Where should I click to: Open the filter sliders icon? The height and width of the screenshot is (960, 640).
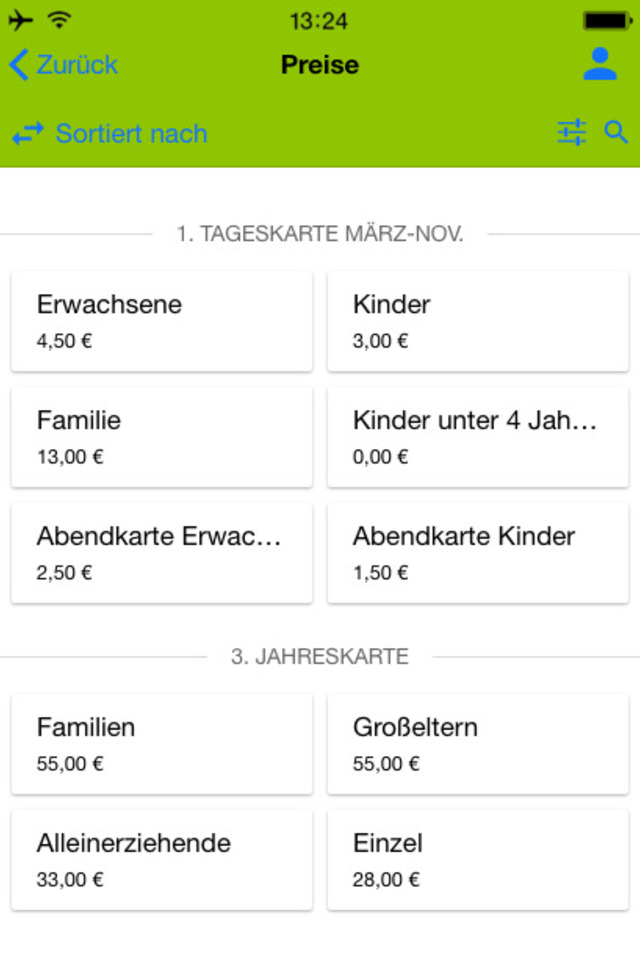(572, 132)
